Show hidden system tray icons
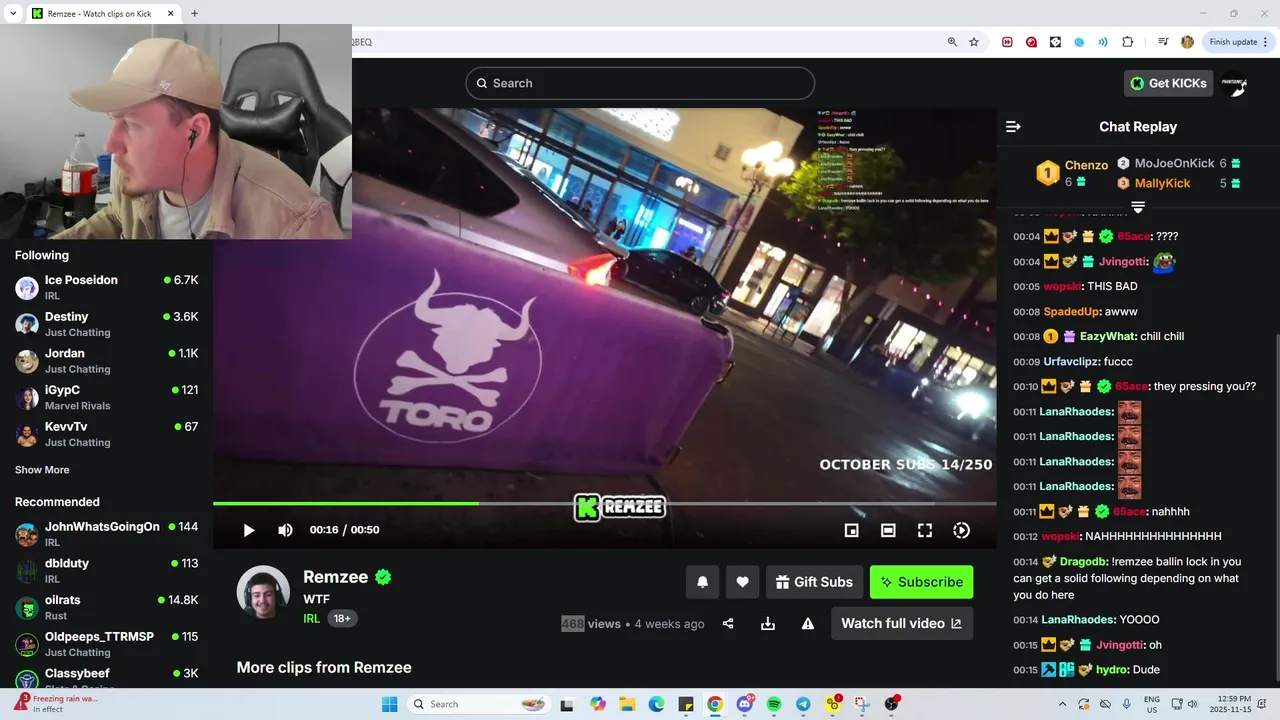This screenshot has width=1280, height=720. click(1062, 704)
